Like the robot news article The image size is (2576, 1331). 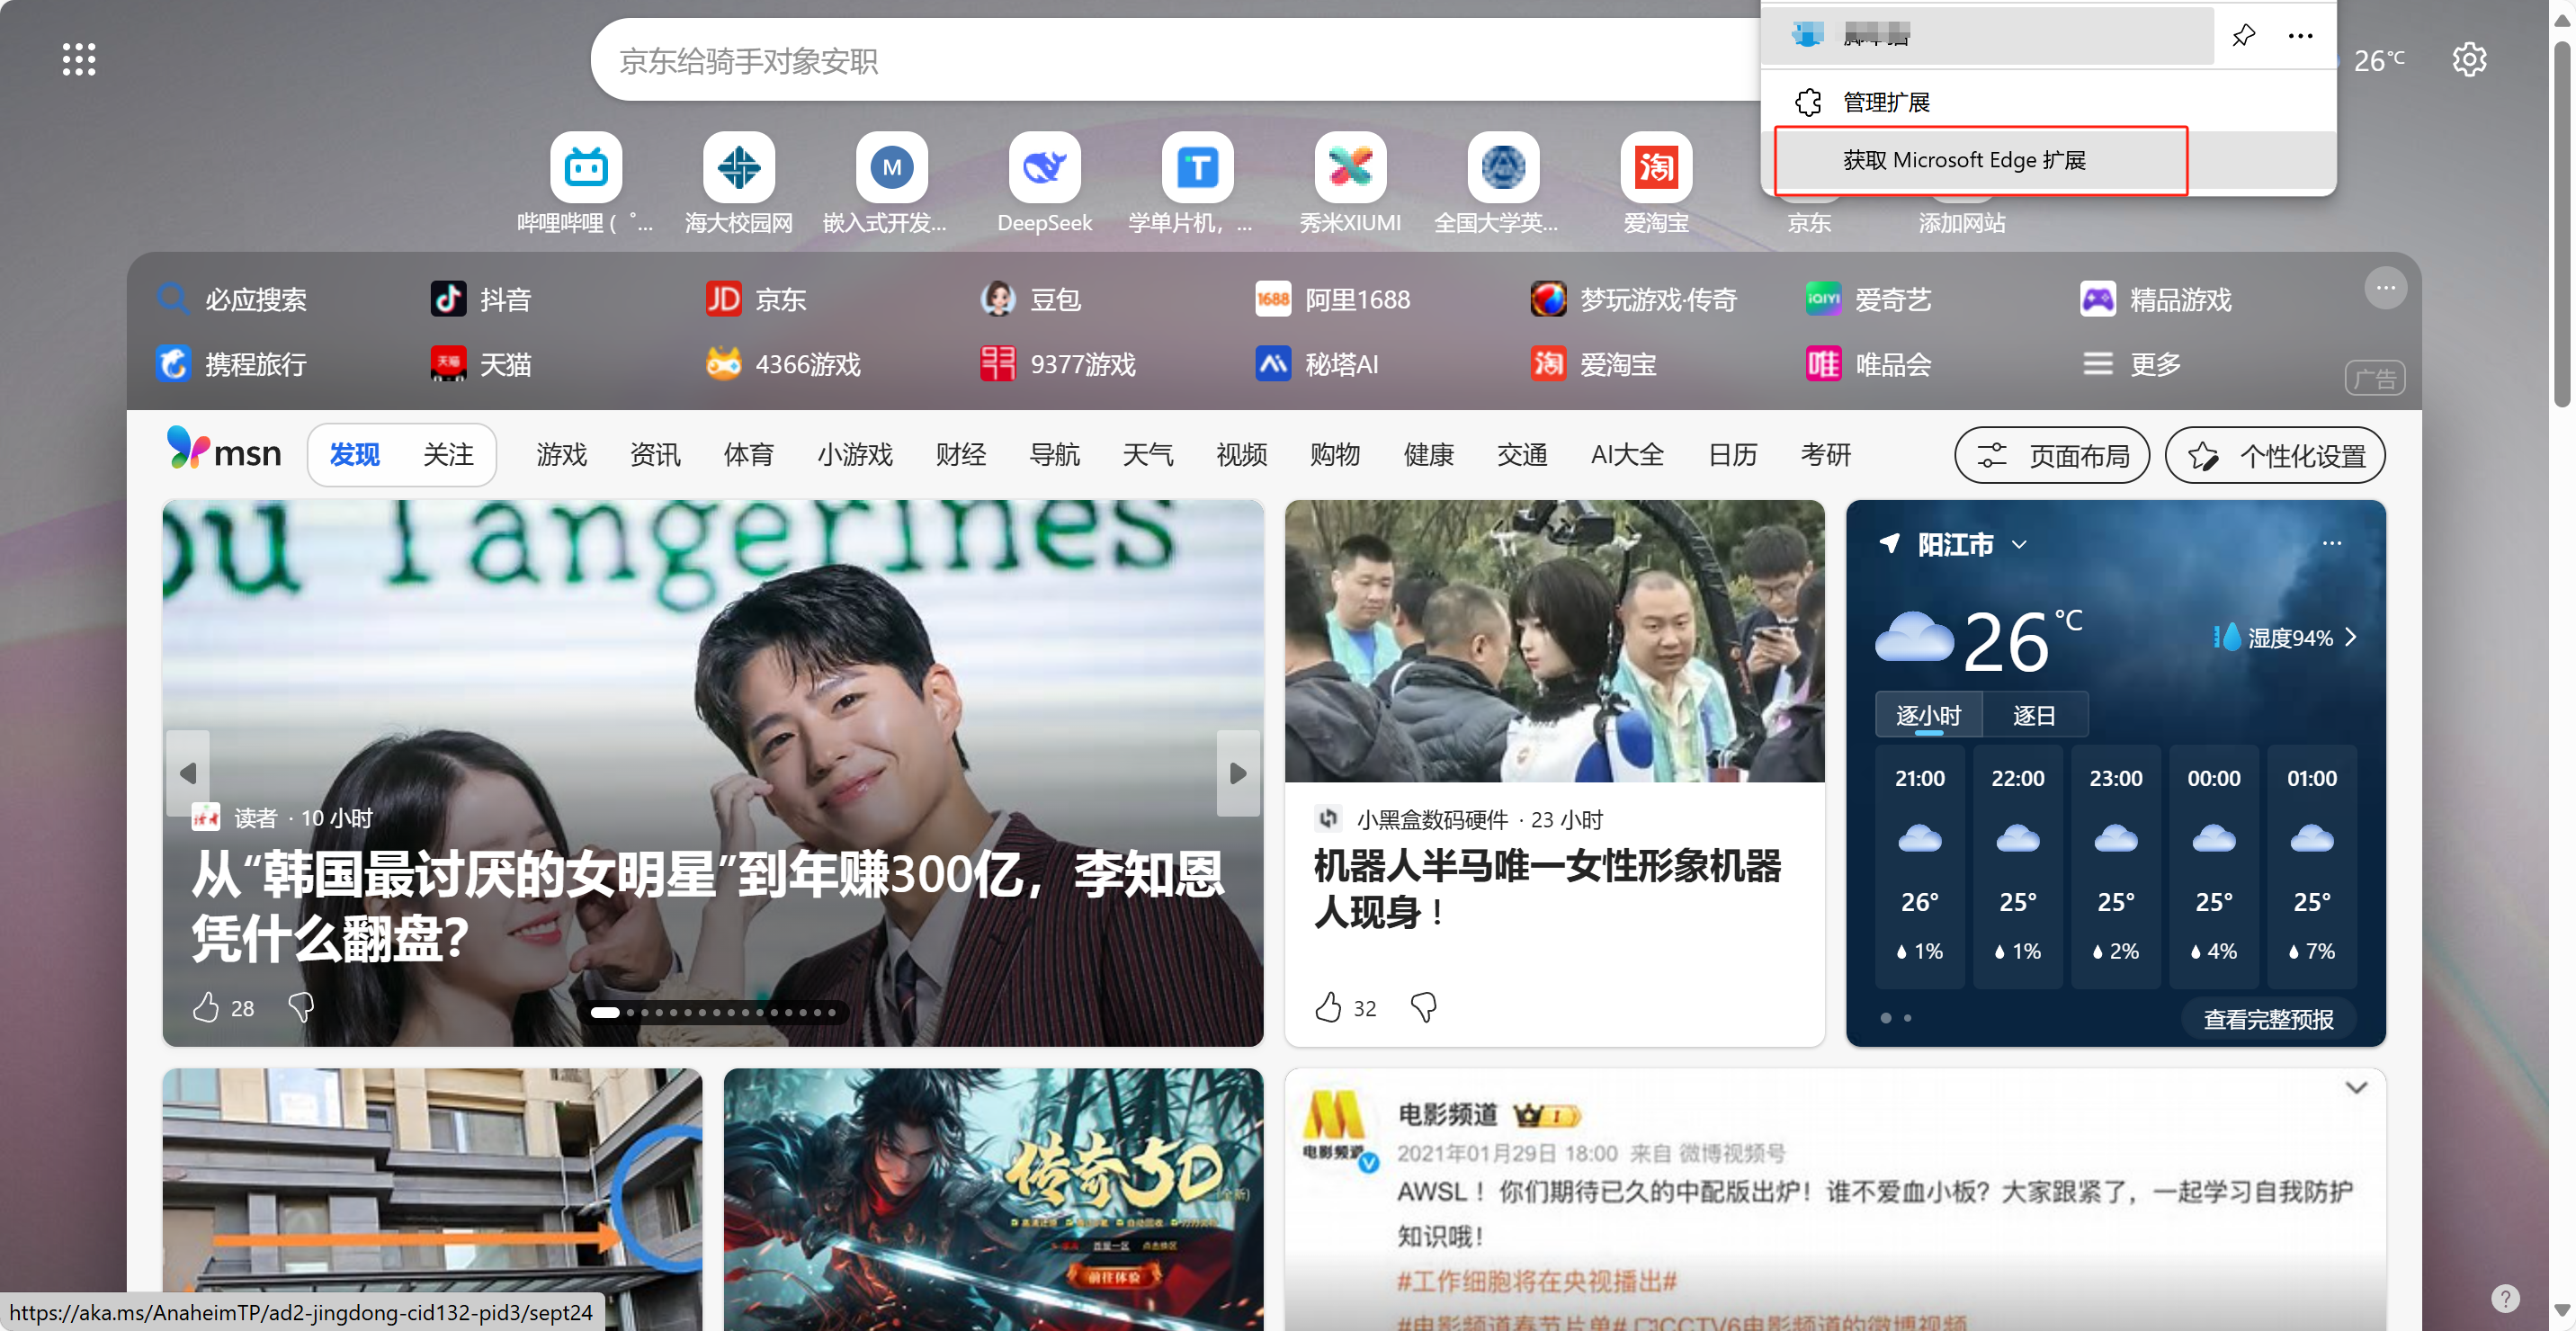tap(1328, 1006)
